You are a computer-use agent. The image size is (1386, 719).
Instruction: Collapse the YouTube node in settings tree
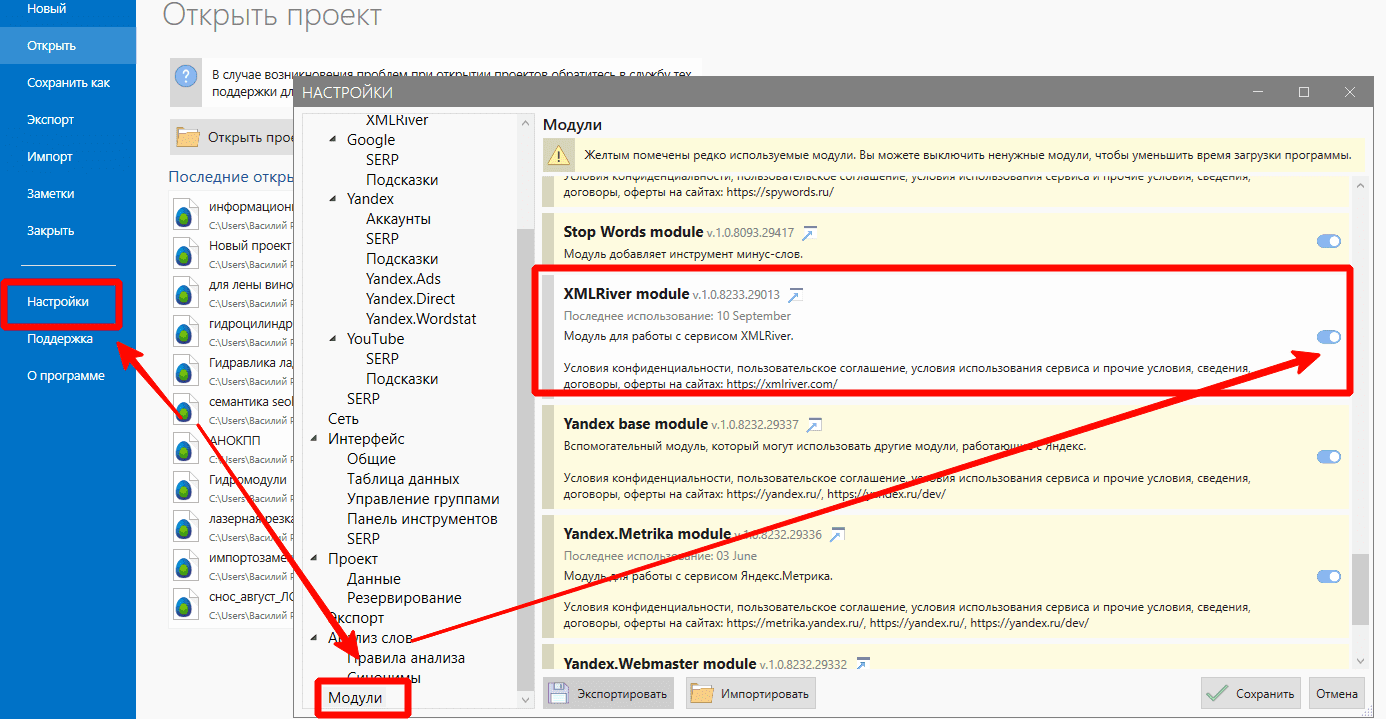coord(333,339)
